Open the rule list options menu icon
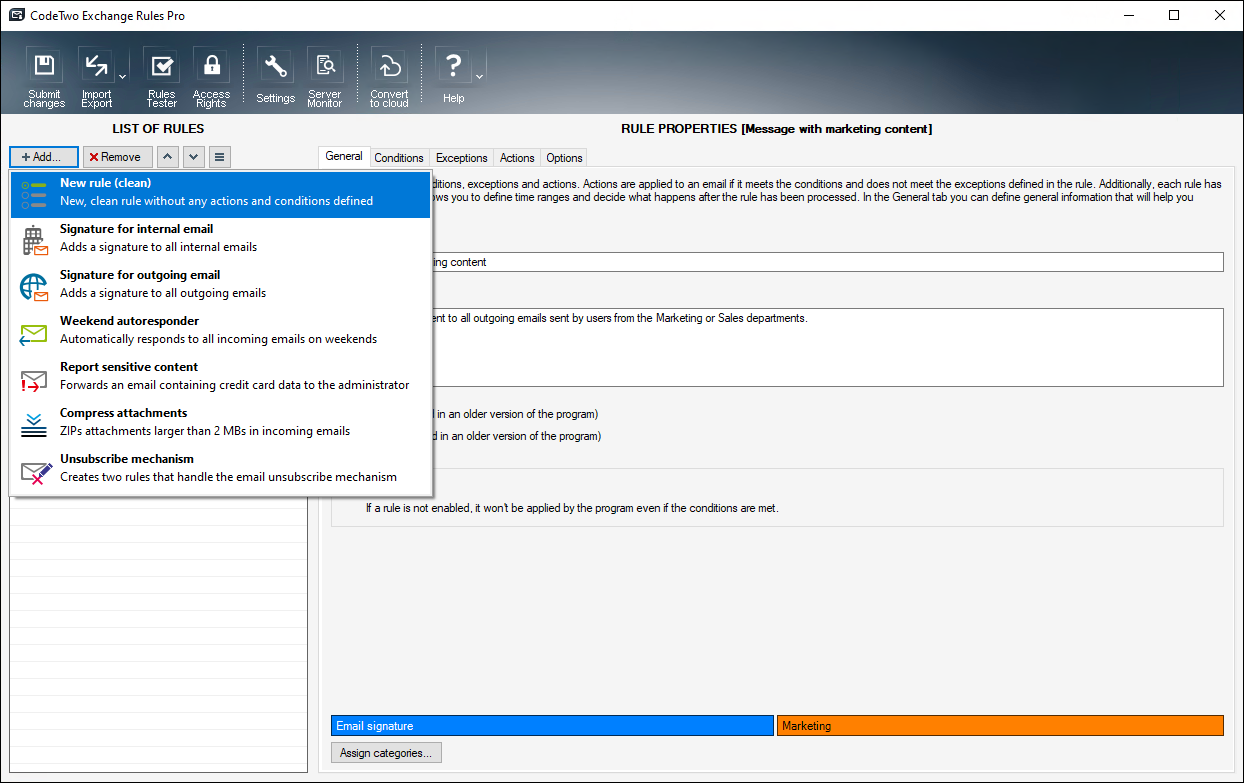1244x783 pixels. coord(220,157)
